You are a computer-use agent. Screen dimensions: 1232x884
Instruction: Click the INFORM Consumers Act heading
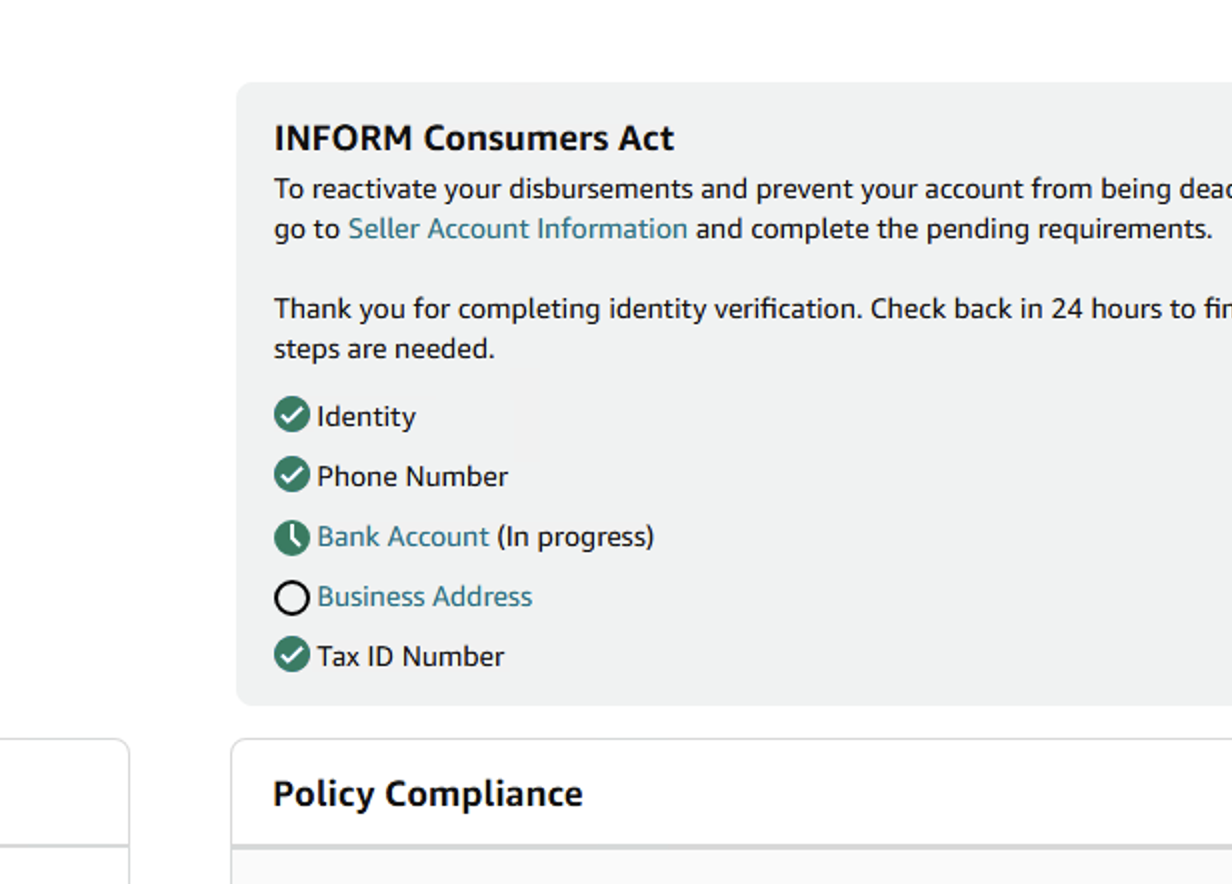pos(474,138)
